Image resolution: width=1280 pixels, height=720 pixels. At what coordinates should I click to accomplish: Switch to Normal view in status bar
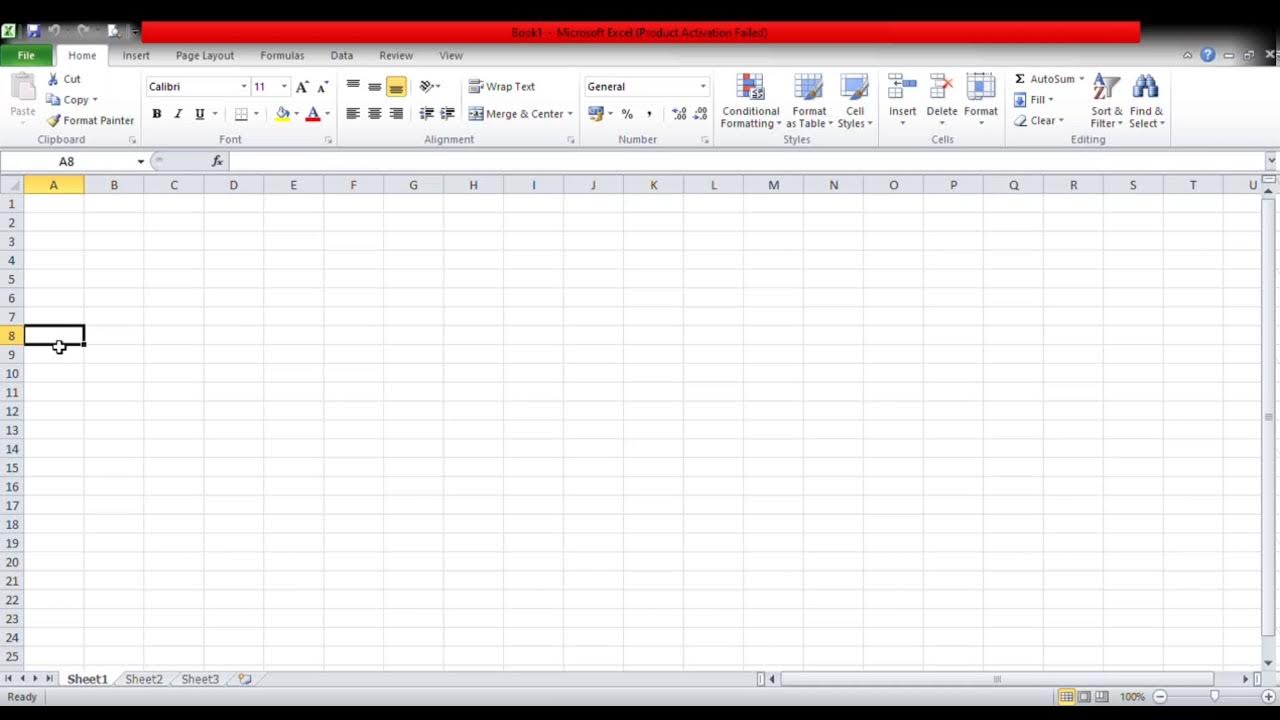point(1067,696)
